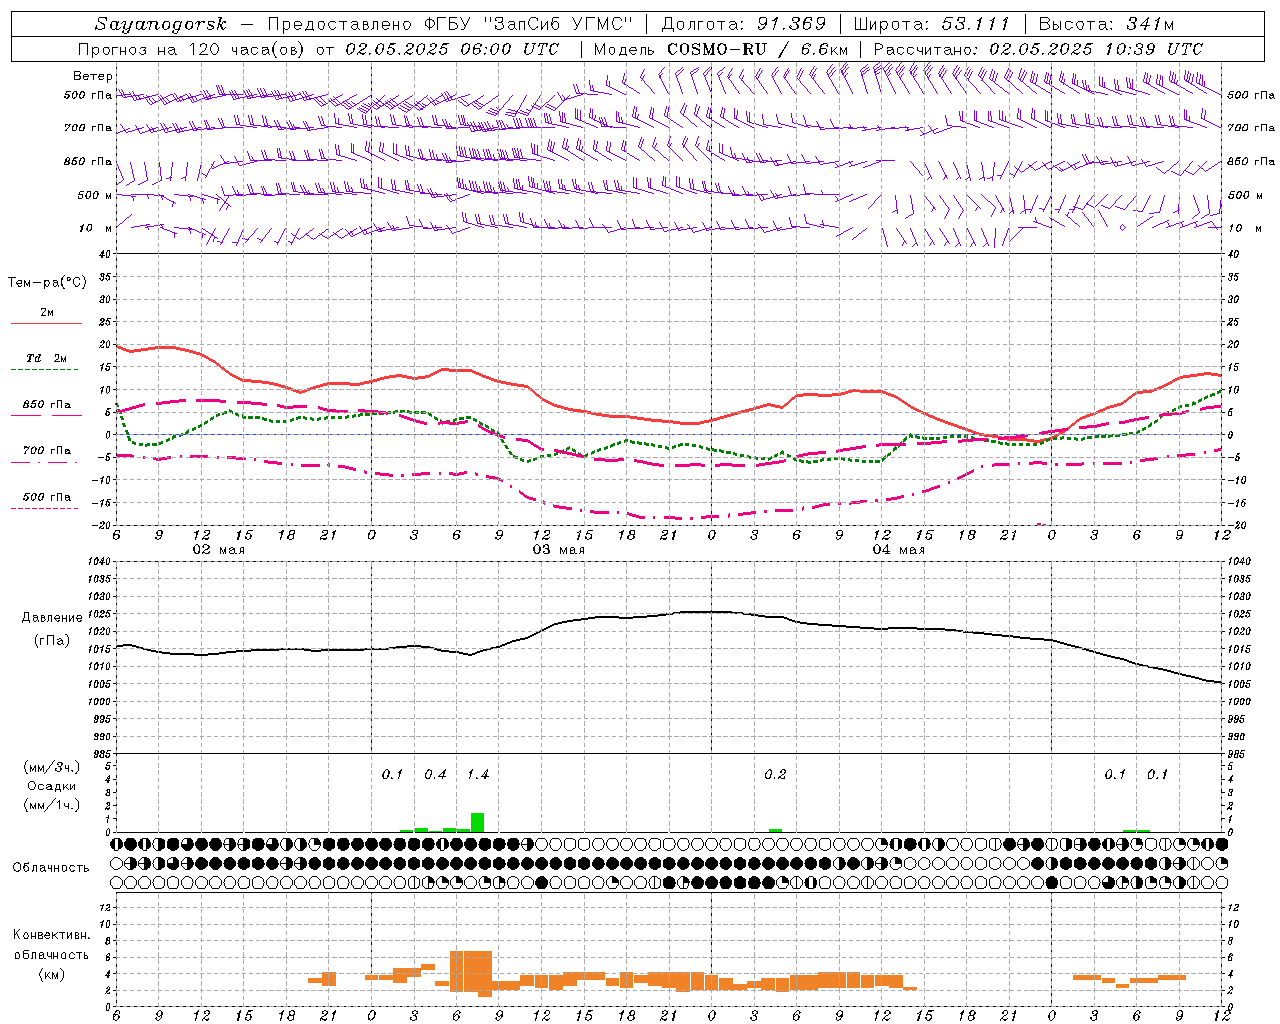
Task: Click the 1.4 precipitation value
Action: point(478,775)
